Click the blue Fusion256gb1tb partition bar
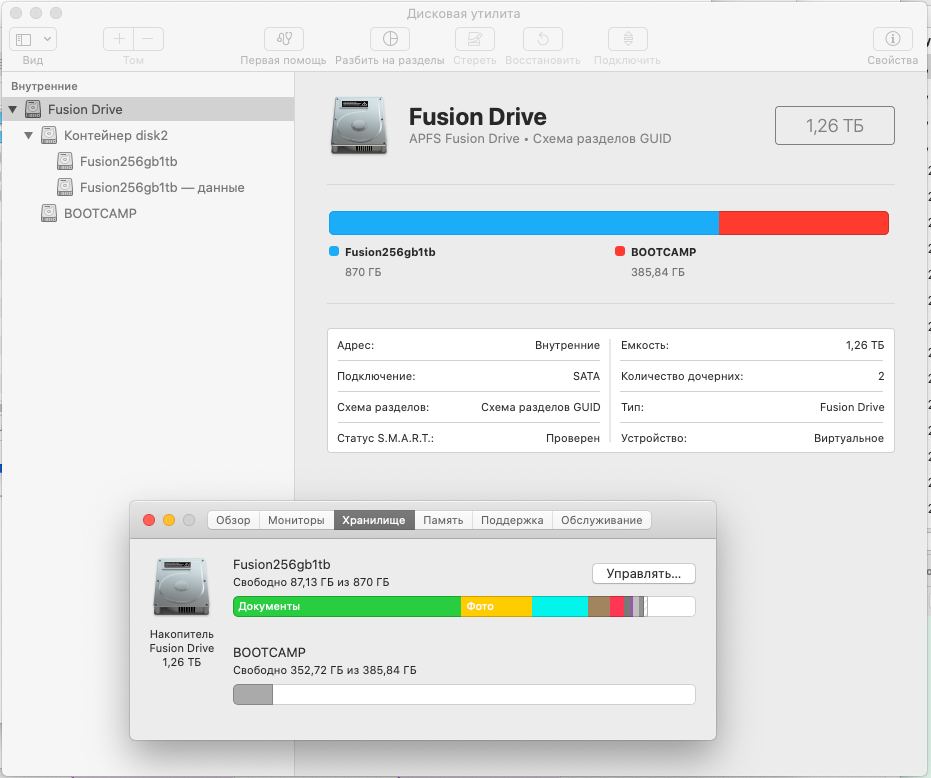Image resolution: width=931 pixels, height=778 pixels. (x=524, y=223)
